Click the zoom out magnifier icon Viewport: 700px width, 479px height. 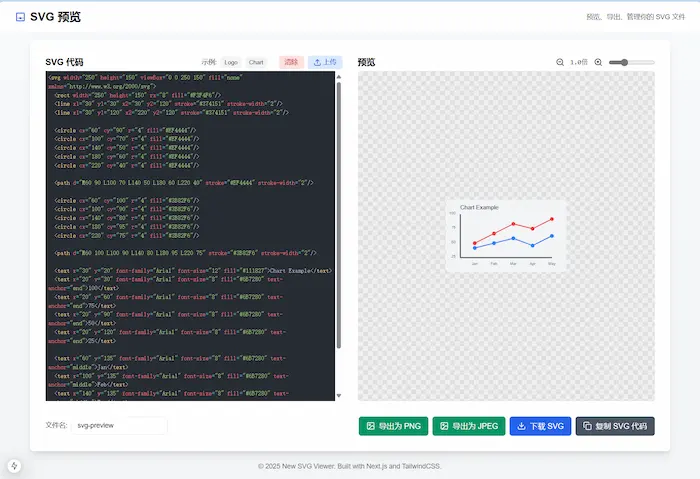click(x=560, y=62)
